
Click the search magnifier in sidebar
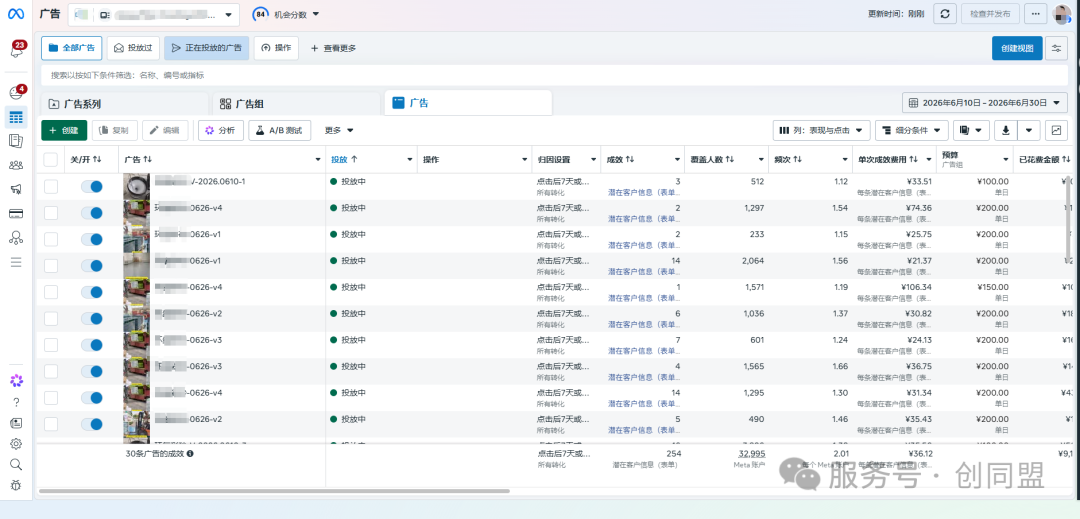click(17, 464)
